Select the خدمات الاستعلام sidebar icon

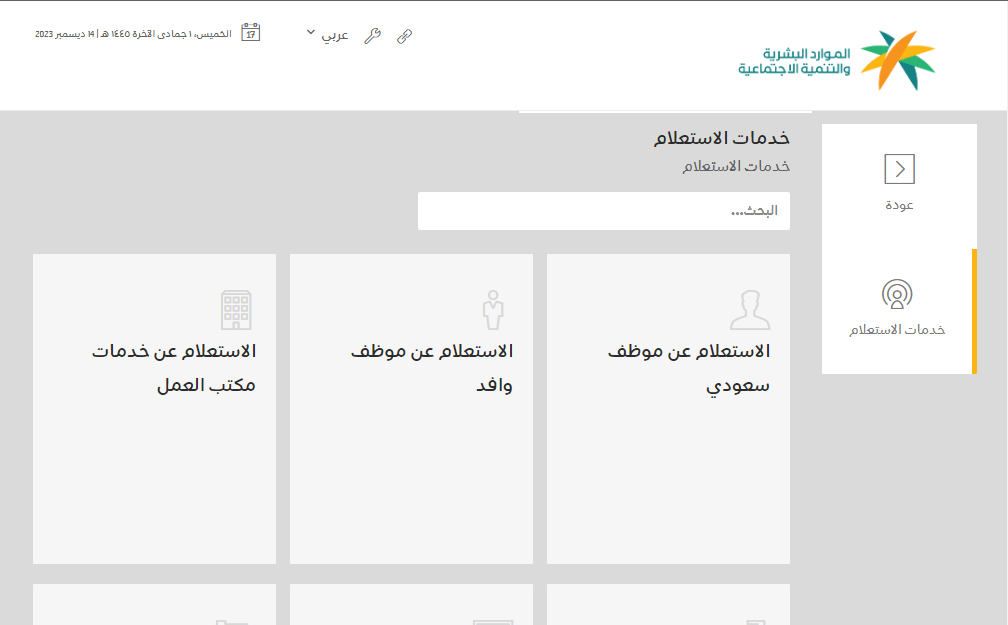coord(897,294)
